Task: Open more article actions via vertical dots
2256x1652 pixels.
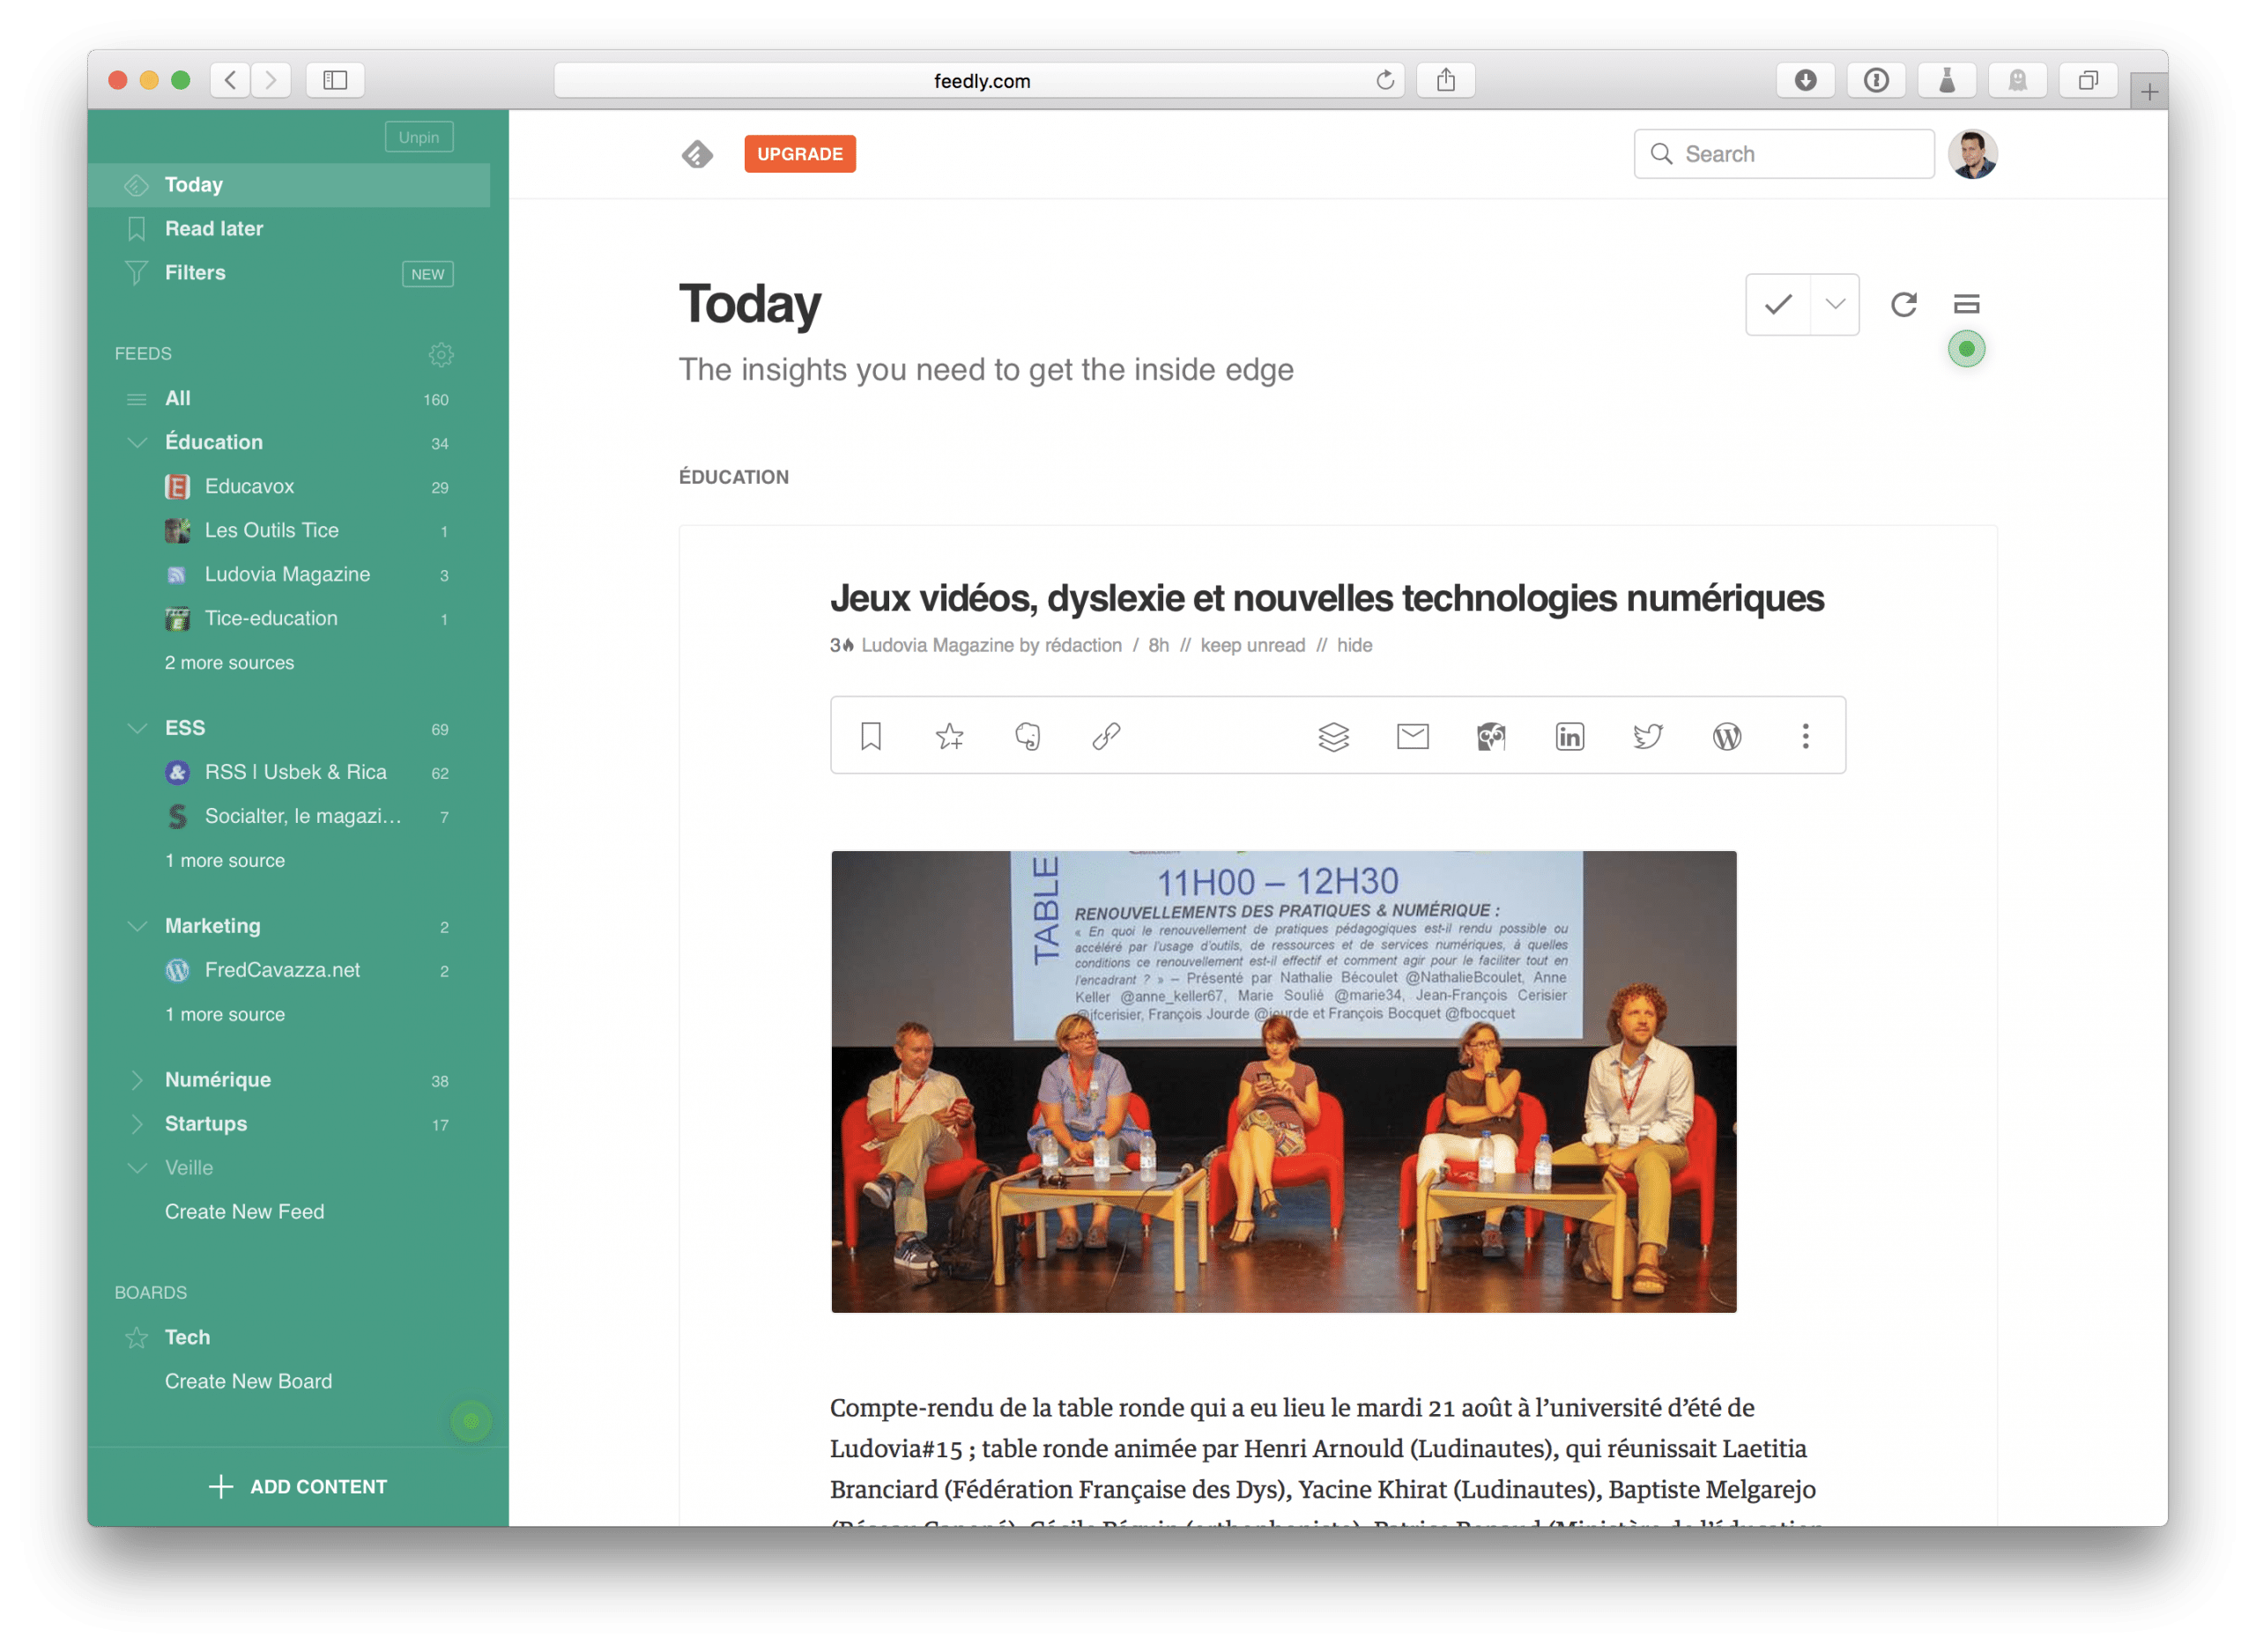Action: 1805,736
